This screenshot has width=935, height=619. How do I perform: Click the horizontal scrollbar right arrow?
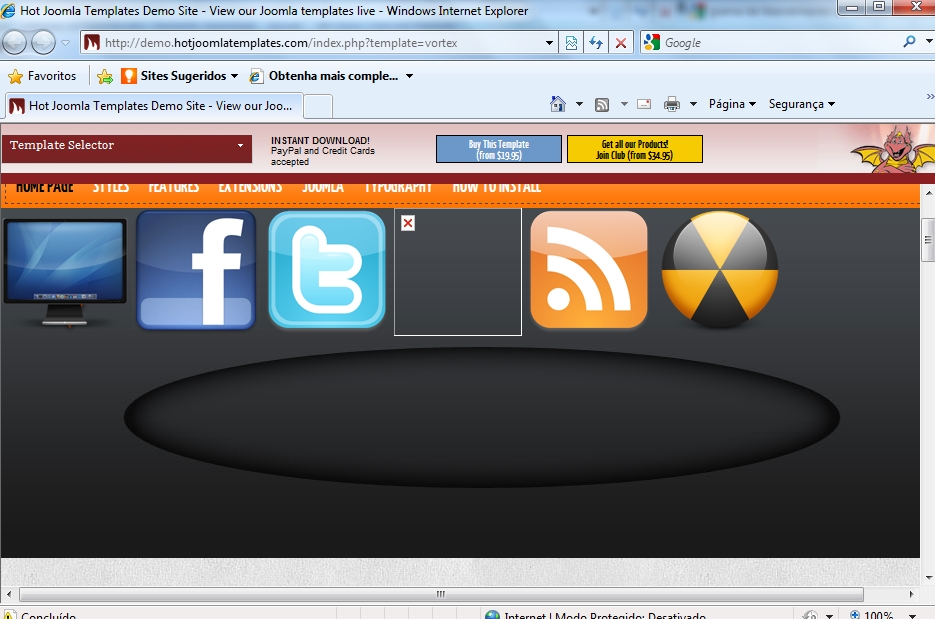pos(912,594)
